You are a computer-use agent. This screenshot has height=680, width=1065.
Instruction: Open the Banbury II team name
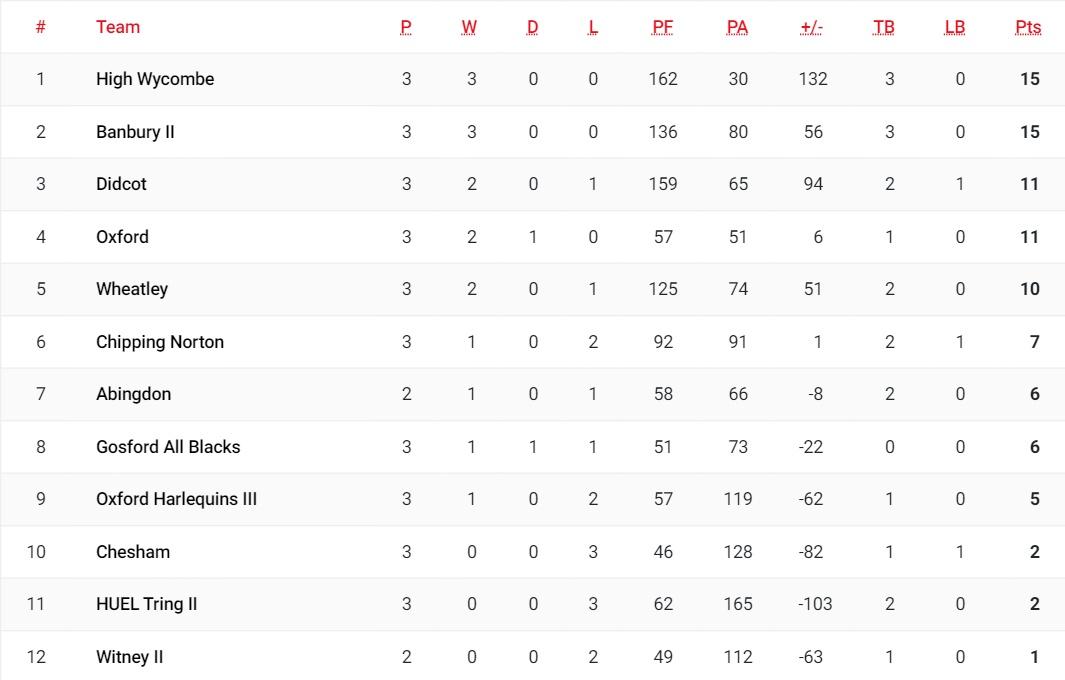pyautogui.click(x=135, y=132)
